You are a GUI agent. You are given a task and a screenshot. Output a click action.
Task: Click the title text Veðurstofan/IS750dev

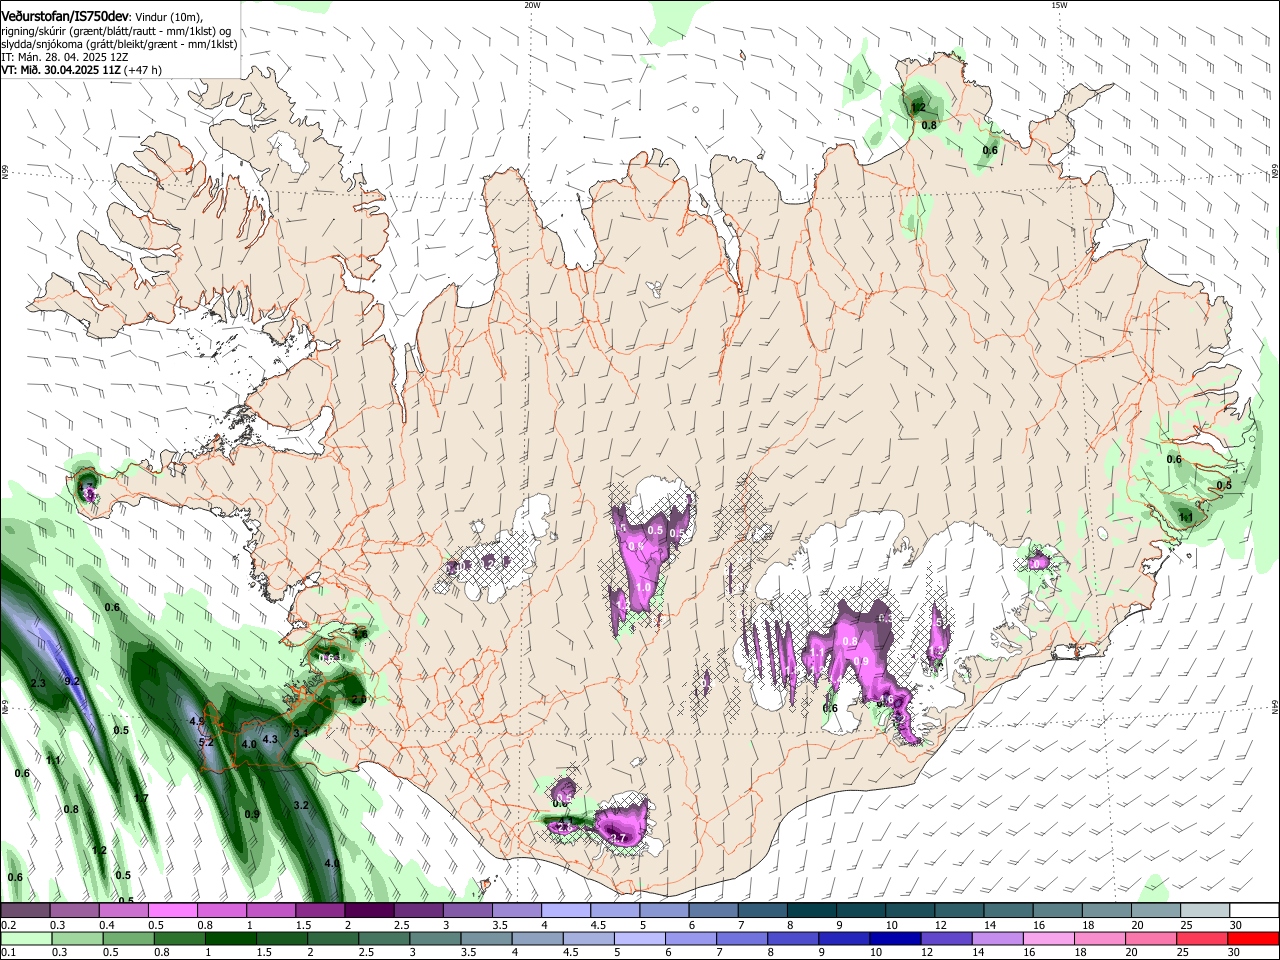tap(65, 17)
